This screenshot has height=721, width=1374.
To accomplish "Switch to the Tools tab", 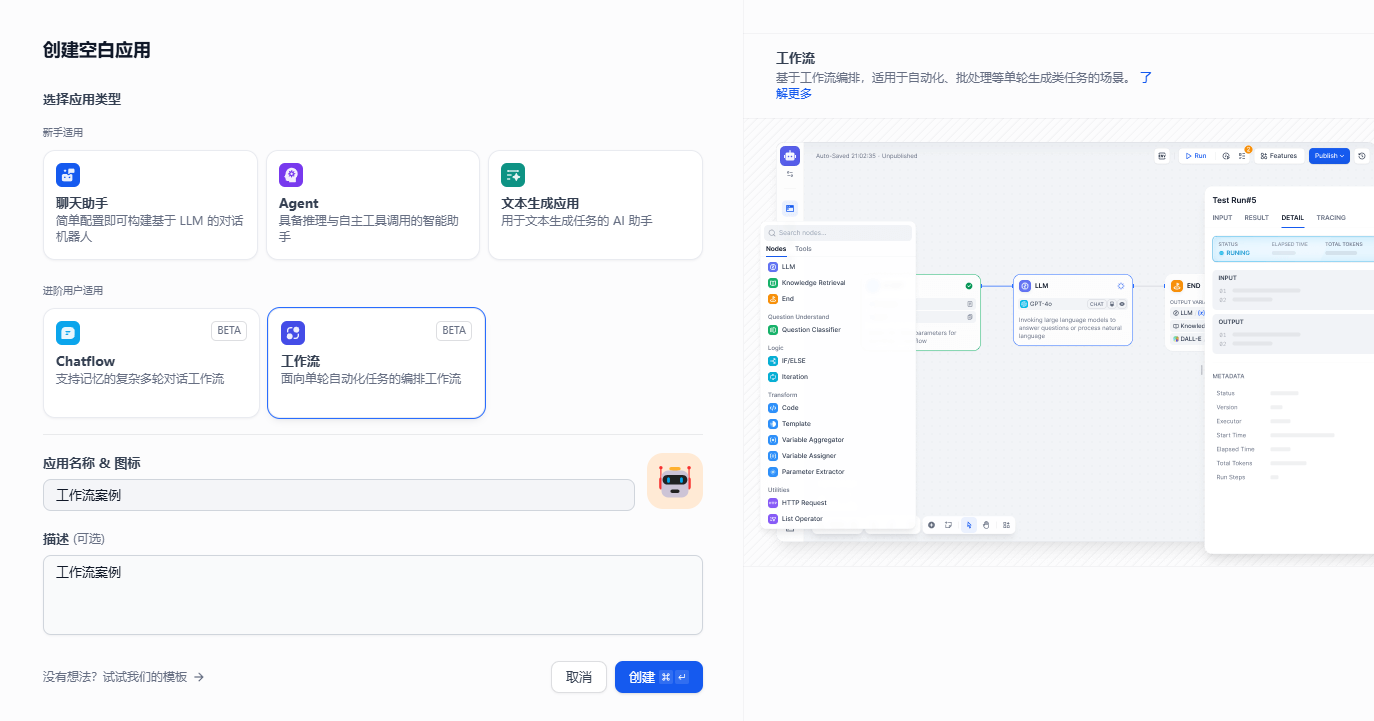I will point(803,249).
